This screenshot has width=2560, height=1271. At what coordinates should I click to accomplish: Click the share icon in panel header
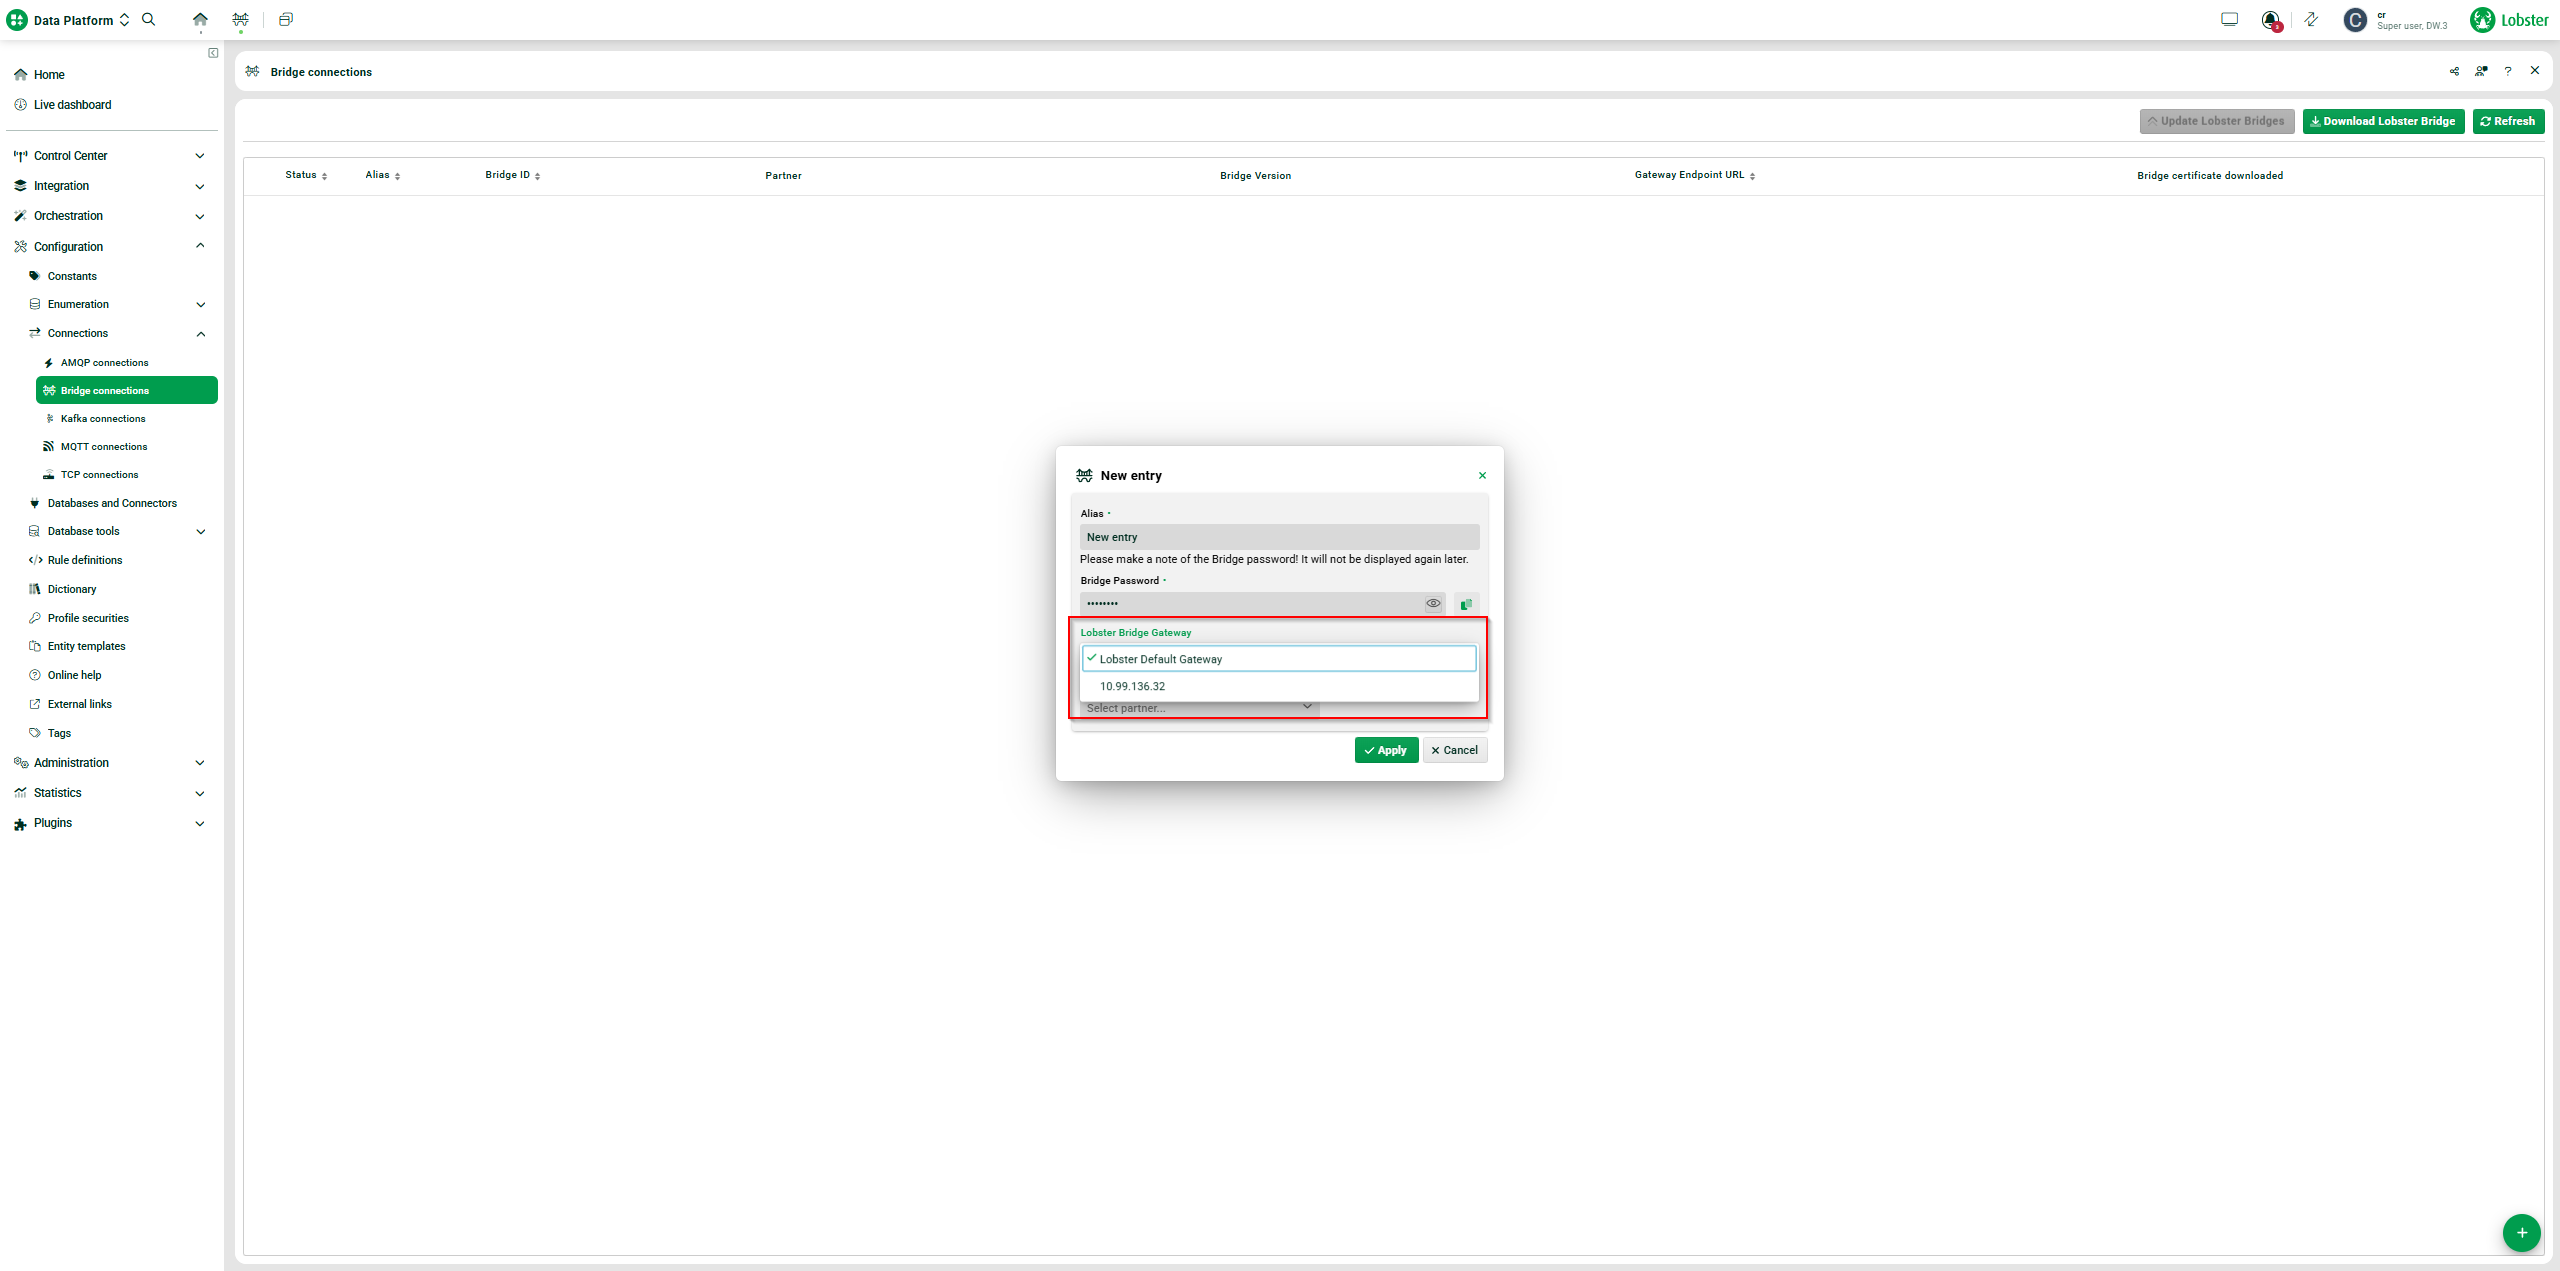[x=2454, y=71]
